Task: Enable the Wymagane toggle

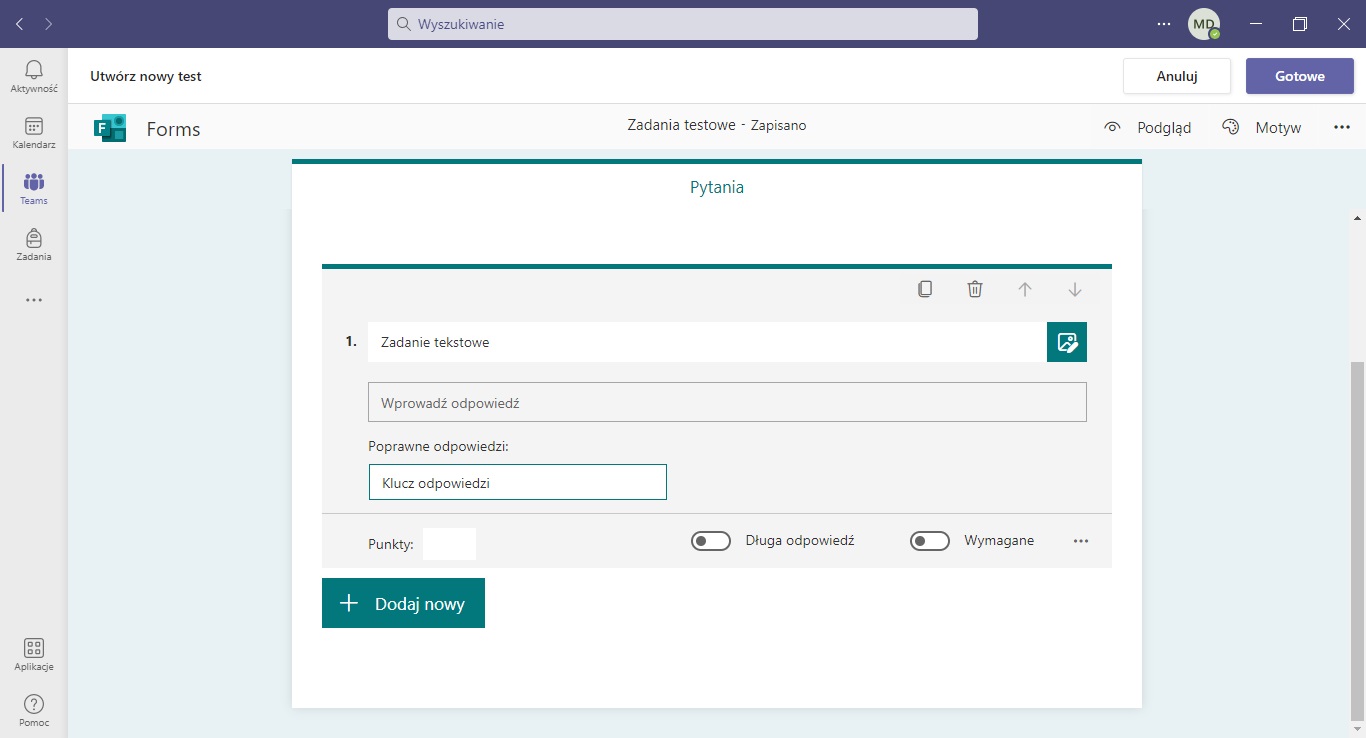Action: tap(929, 541)
